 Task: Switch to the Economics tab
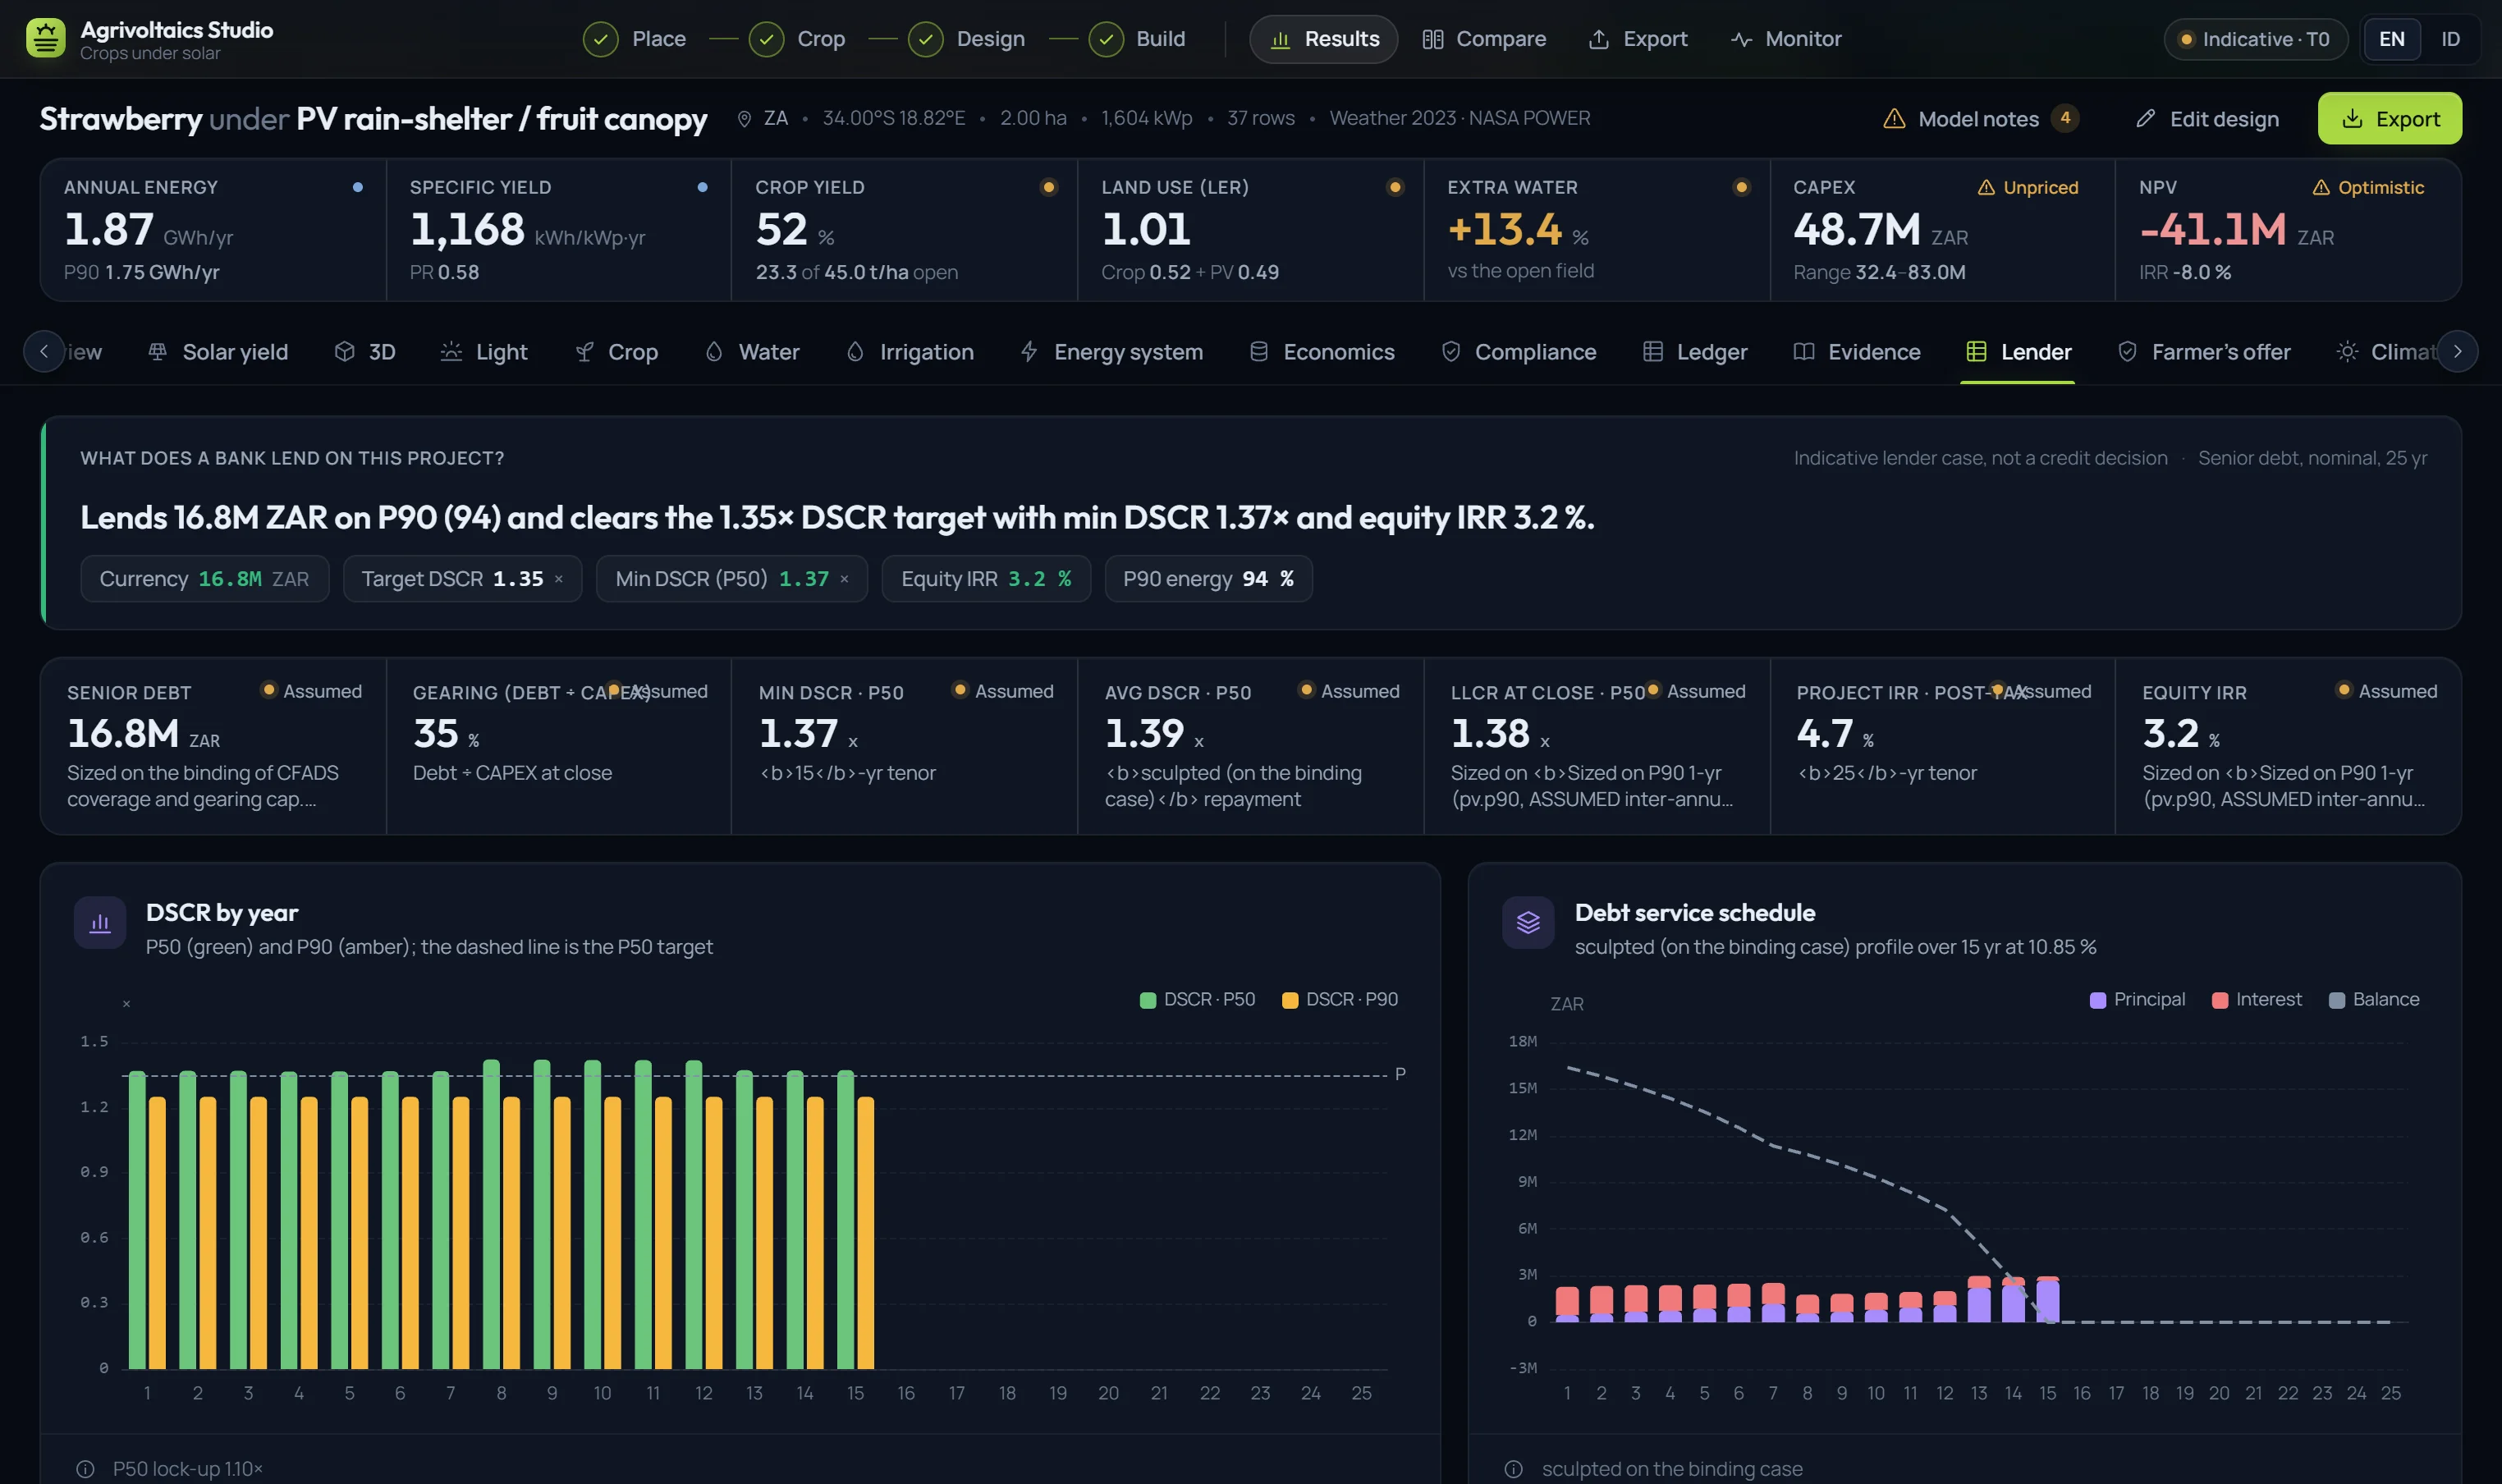tap(1322, 352)
